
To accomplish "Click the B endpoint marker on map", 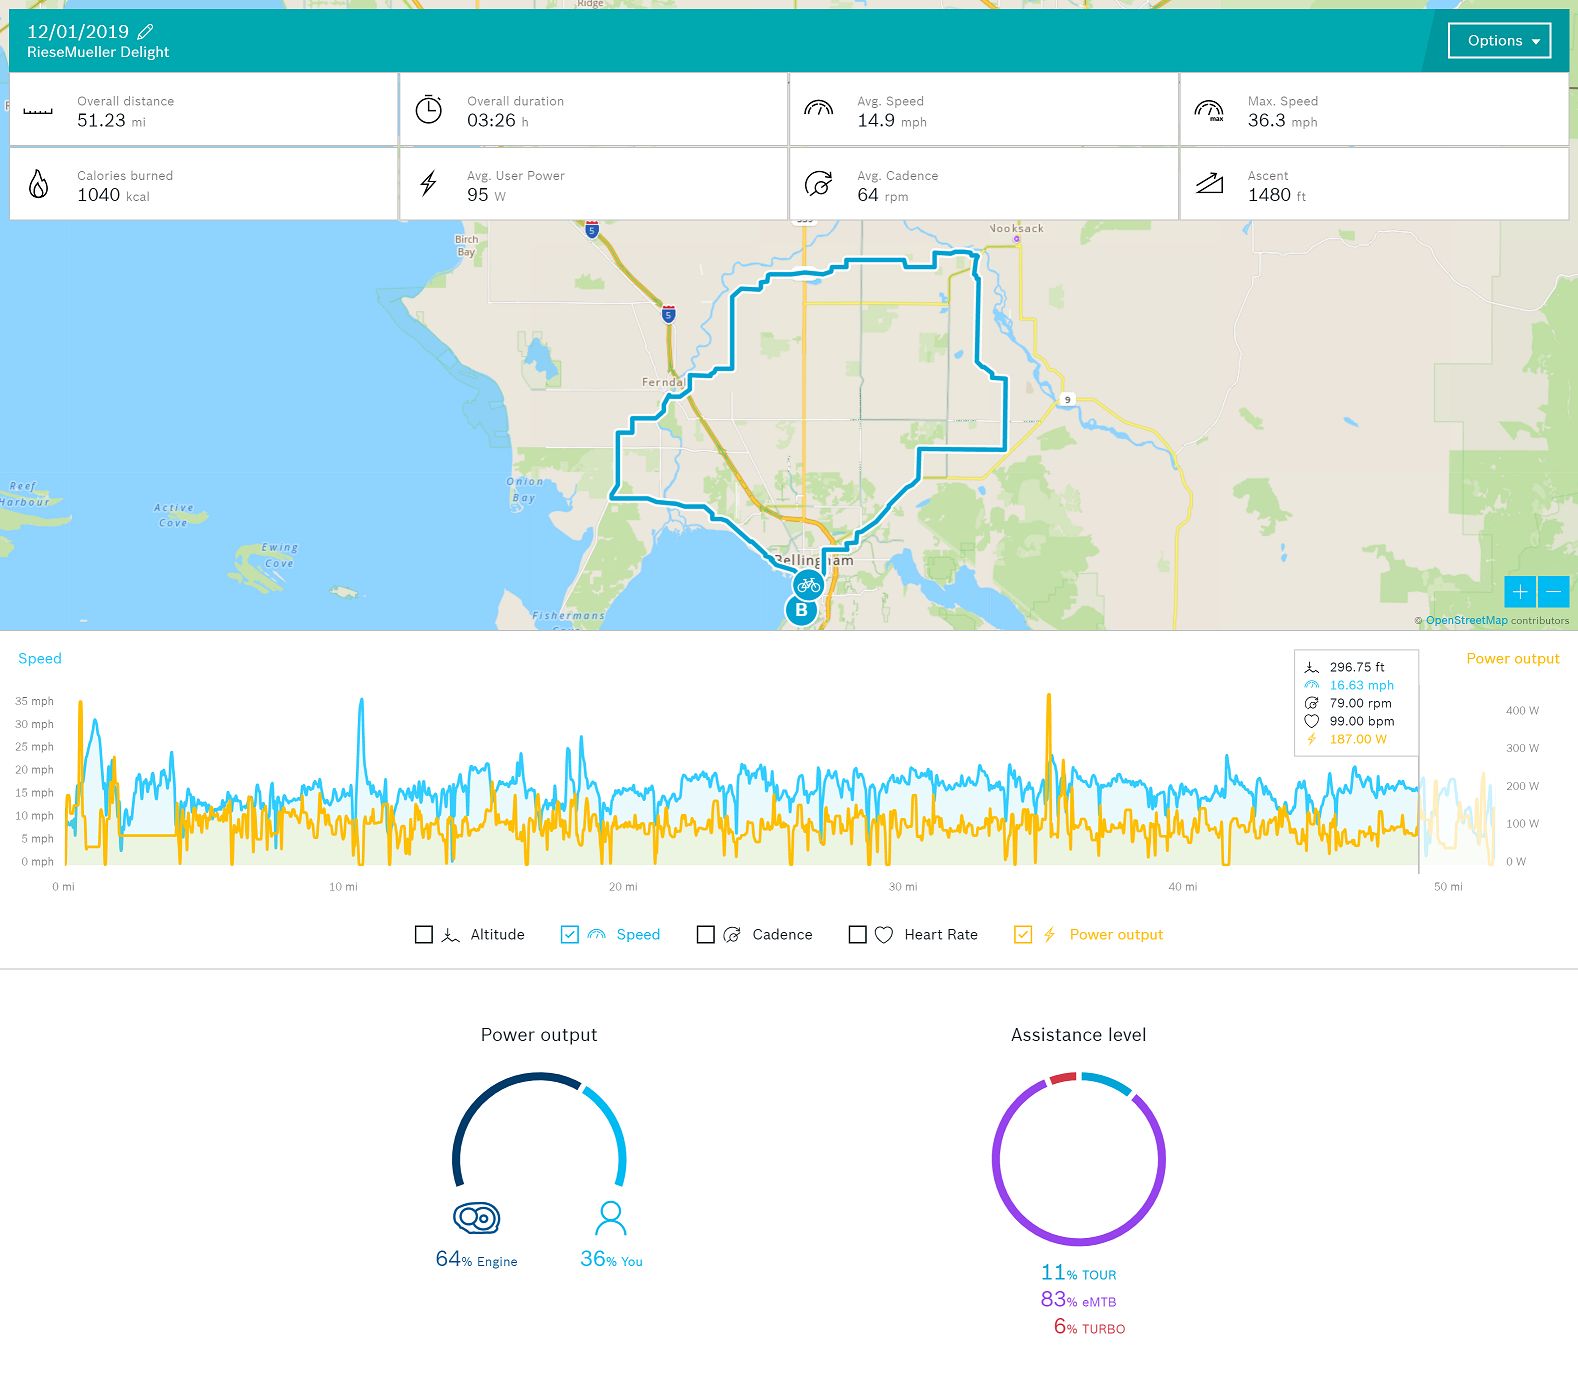I will click(801, 610).
